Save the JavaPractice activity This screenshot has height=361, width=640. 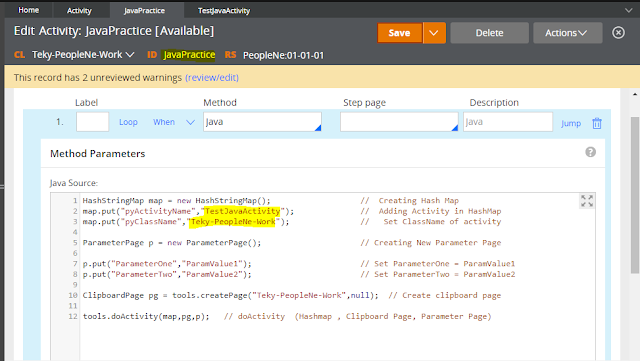tap(400, 33)
